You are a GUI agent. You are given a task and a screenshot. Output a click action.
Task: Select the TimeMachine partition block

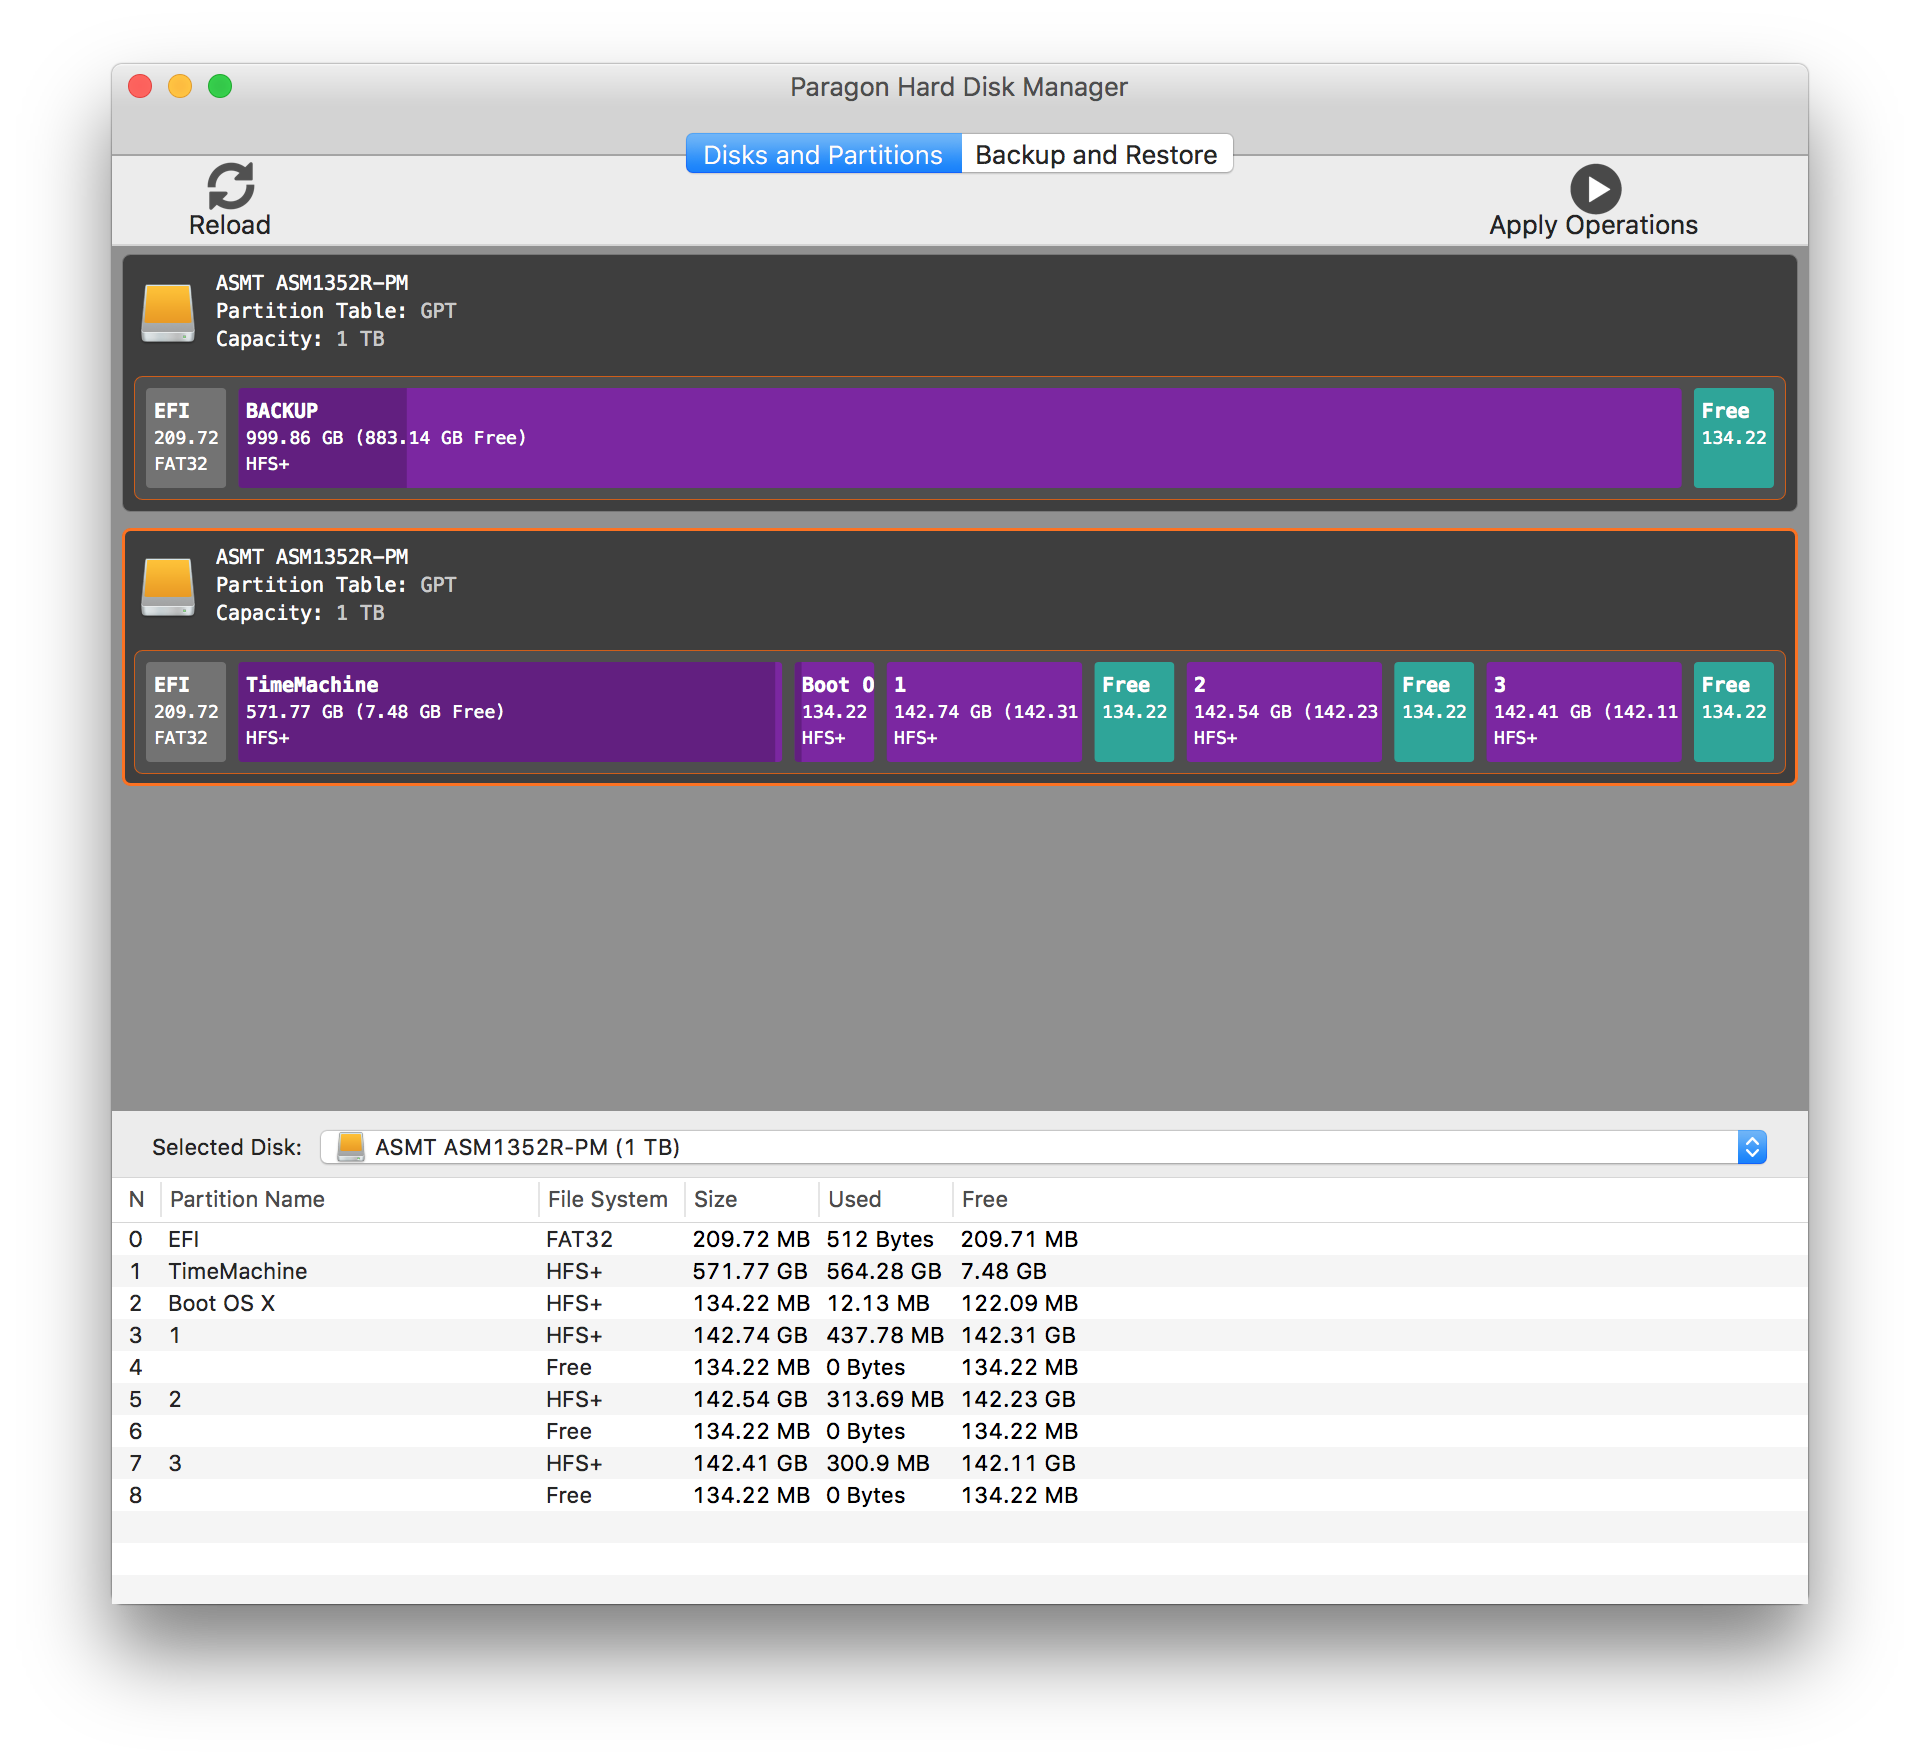coord(510,712)
